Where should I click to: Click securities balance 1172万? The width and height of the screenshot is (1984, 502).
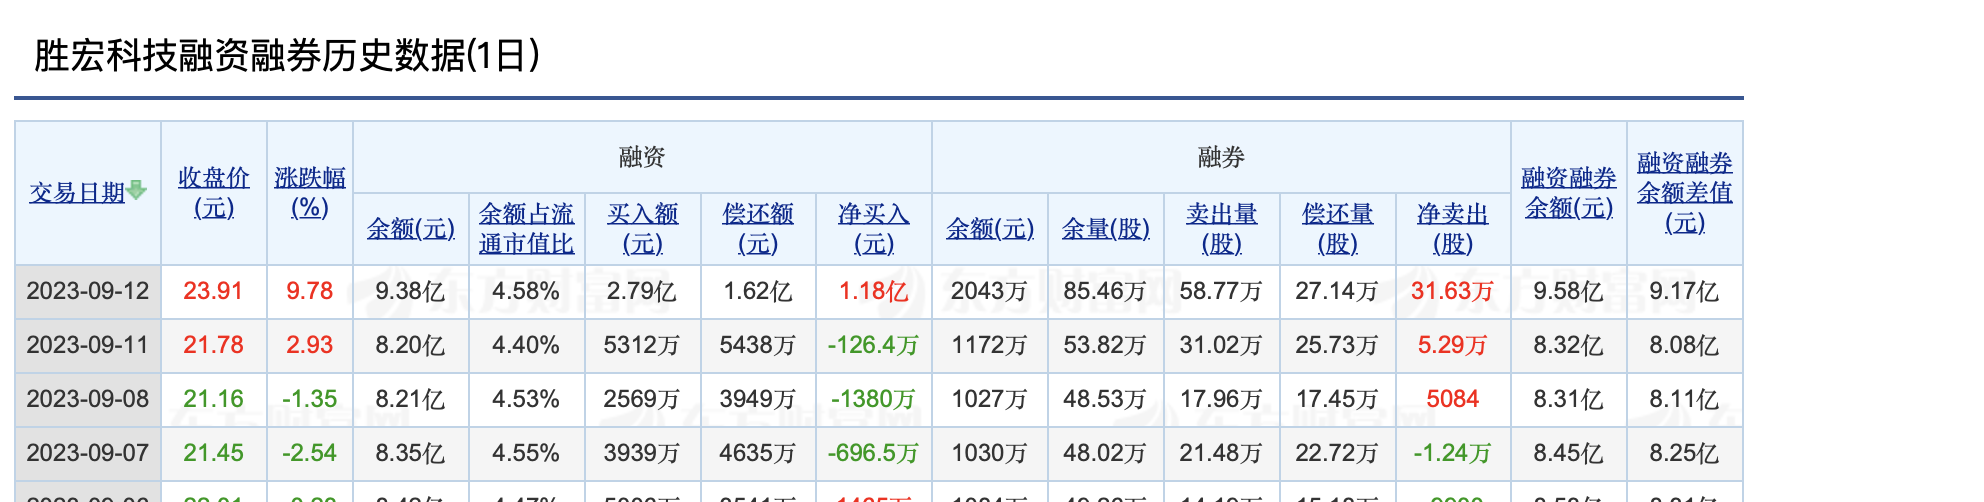coord(990,345)
